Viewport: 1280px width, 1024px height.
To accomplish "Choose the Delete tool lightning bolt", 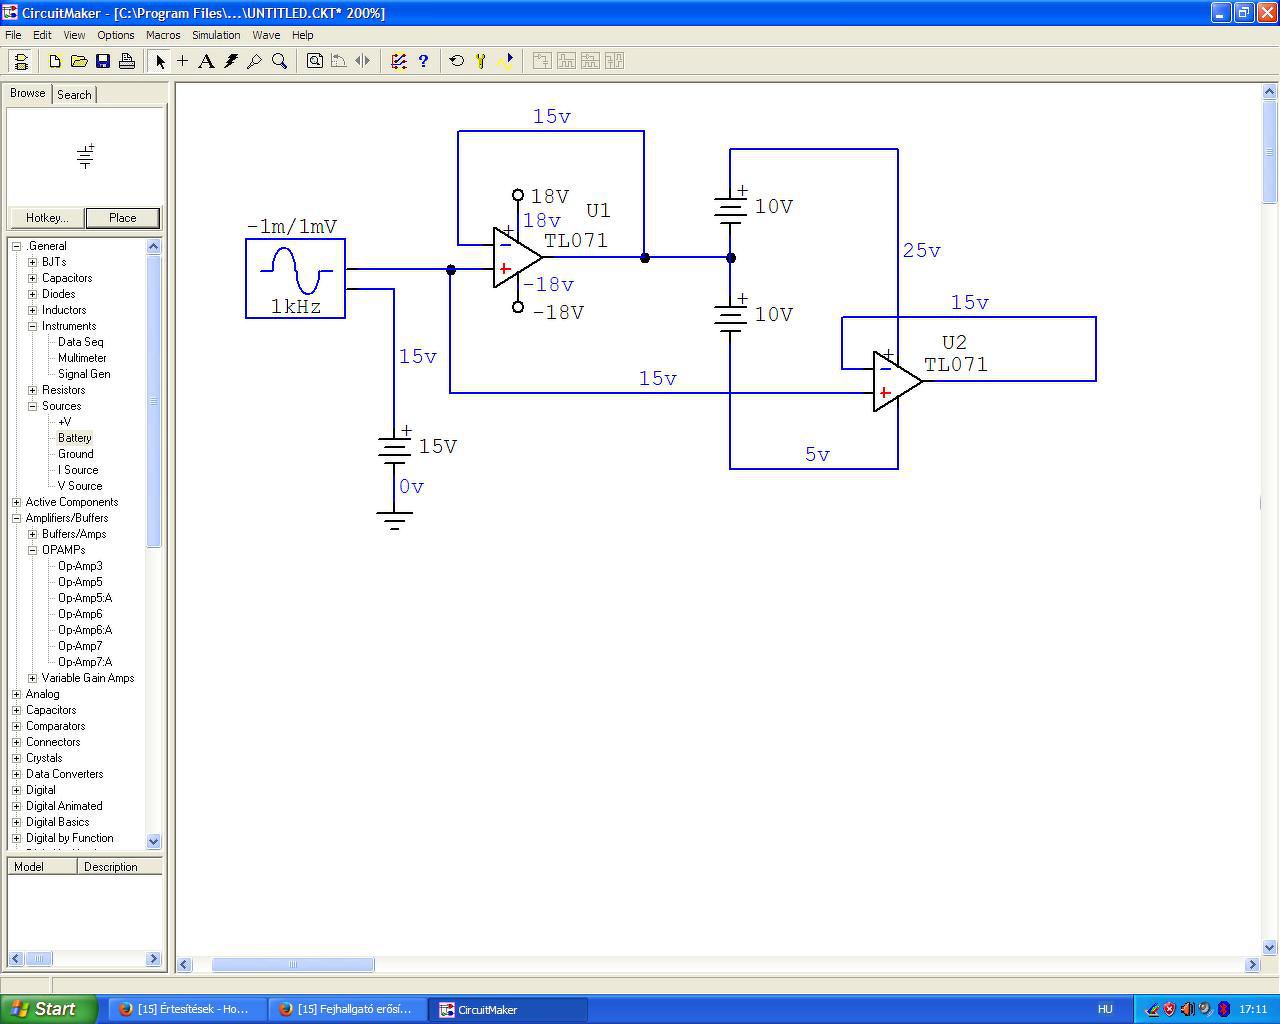I will tap(231, 61).
